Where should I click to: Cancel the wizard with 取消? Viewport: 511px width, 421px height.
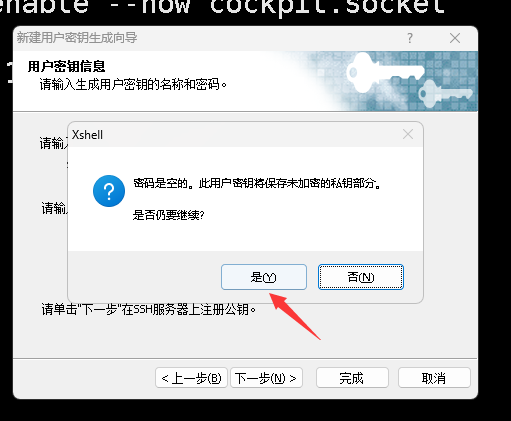point(434,378)
